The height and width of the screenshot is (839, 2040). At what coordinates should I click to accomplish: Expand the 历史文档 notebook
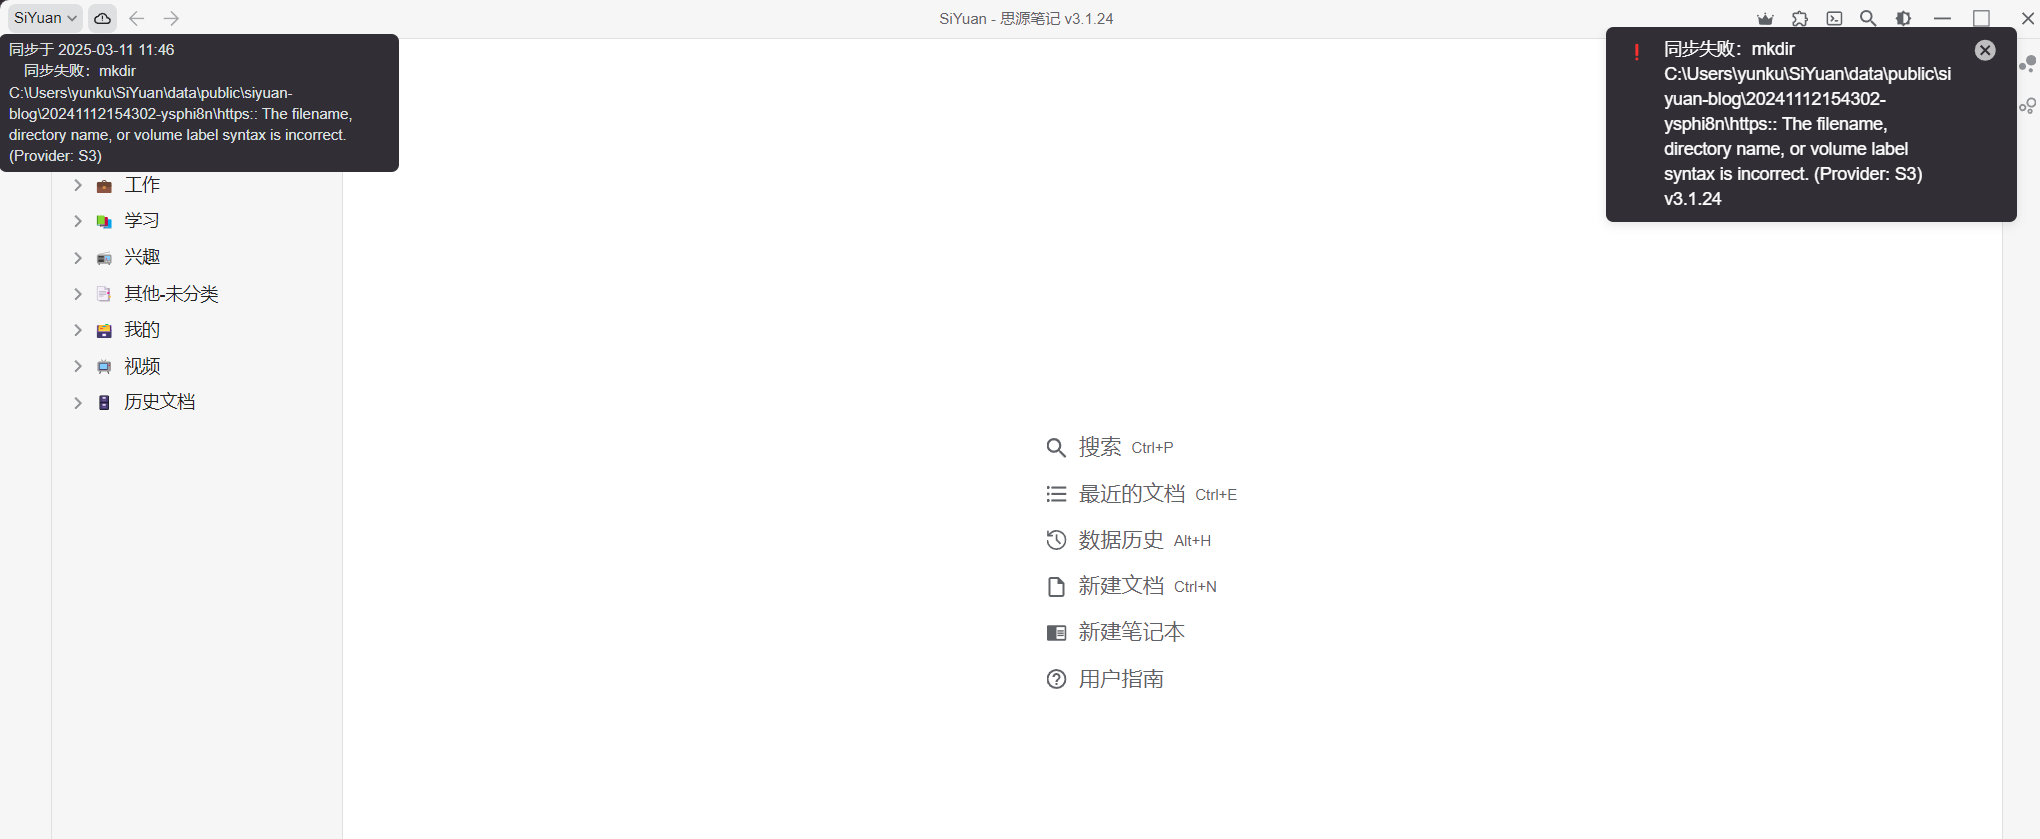78,402
